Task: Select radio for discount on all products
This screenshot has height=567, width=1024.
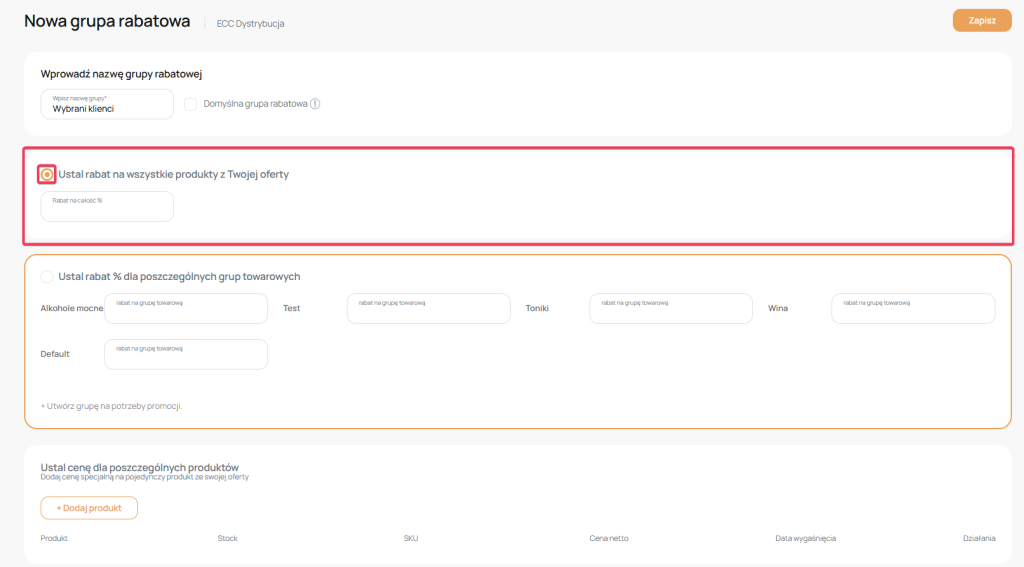Action: (47, 174)
